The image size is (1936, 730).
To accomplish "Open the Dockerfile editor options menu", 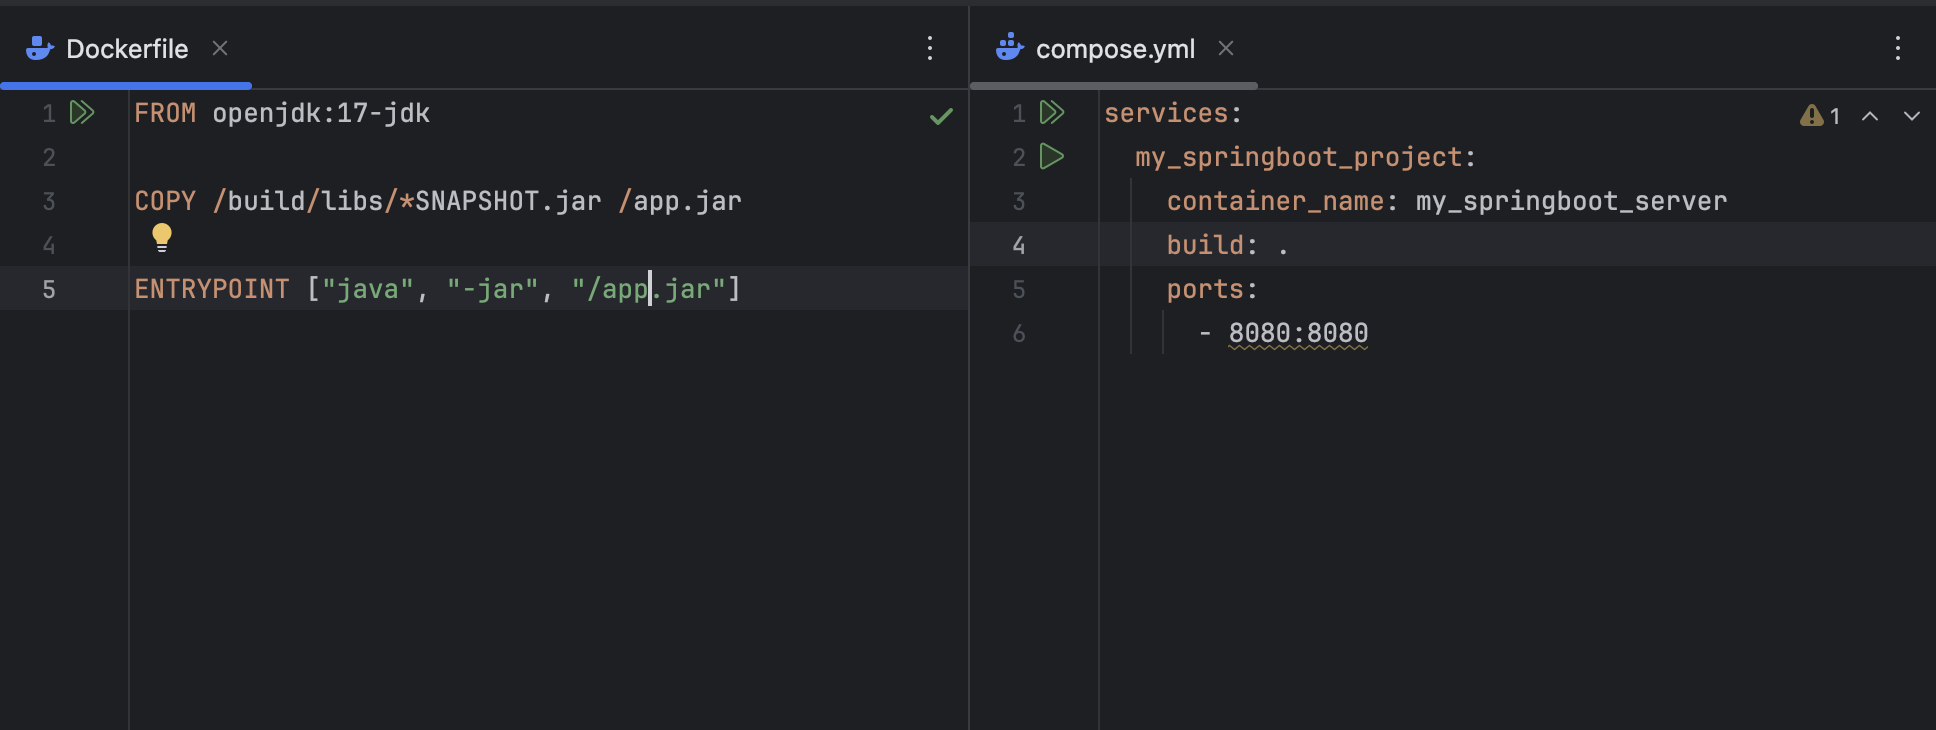I will point(930,48).
